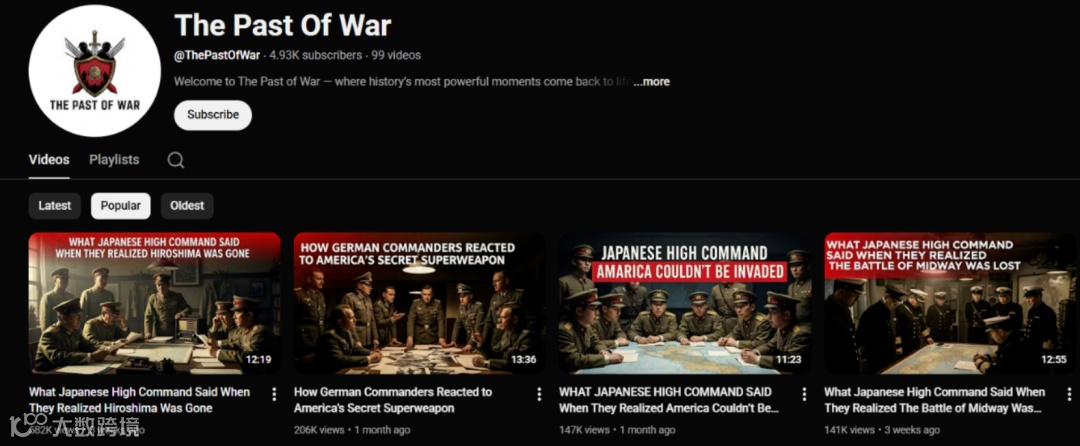This screenshot has width=1080, height=446.
Task: Click title What Japanese High Command Said Midway
Action: pyautogui.click(x=935, y=400)
